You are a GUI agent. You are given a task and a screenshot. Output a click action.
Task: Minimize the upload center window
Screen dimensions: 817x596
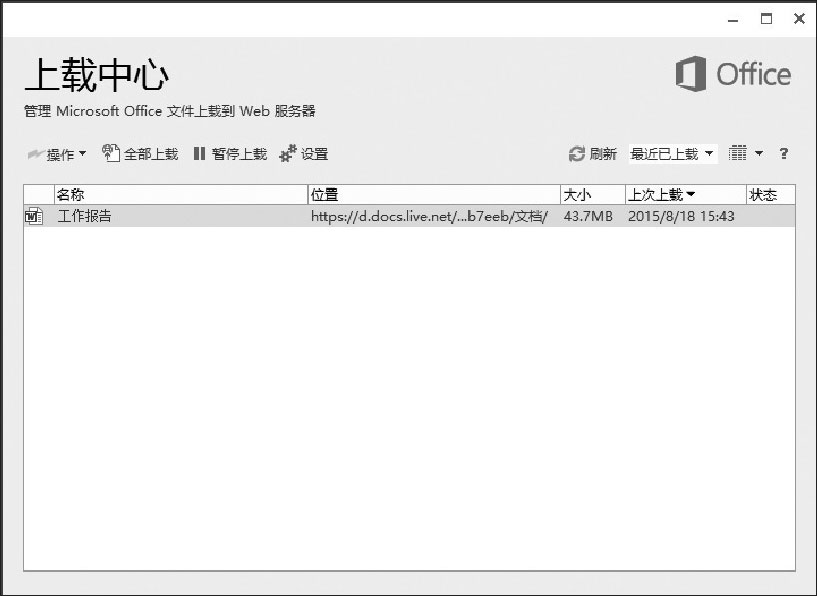click(x=733, y=19)
